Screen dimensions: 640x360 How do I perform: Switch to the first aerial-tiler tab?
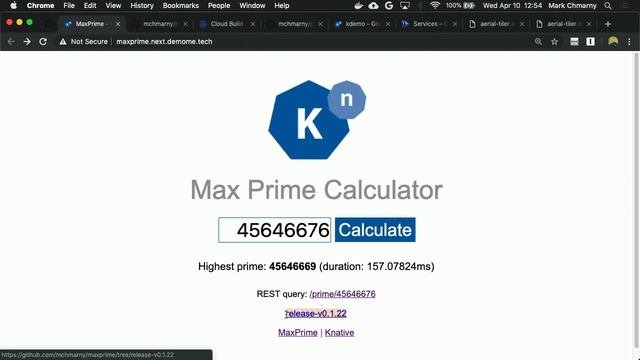[x=496, y=24]
